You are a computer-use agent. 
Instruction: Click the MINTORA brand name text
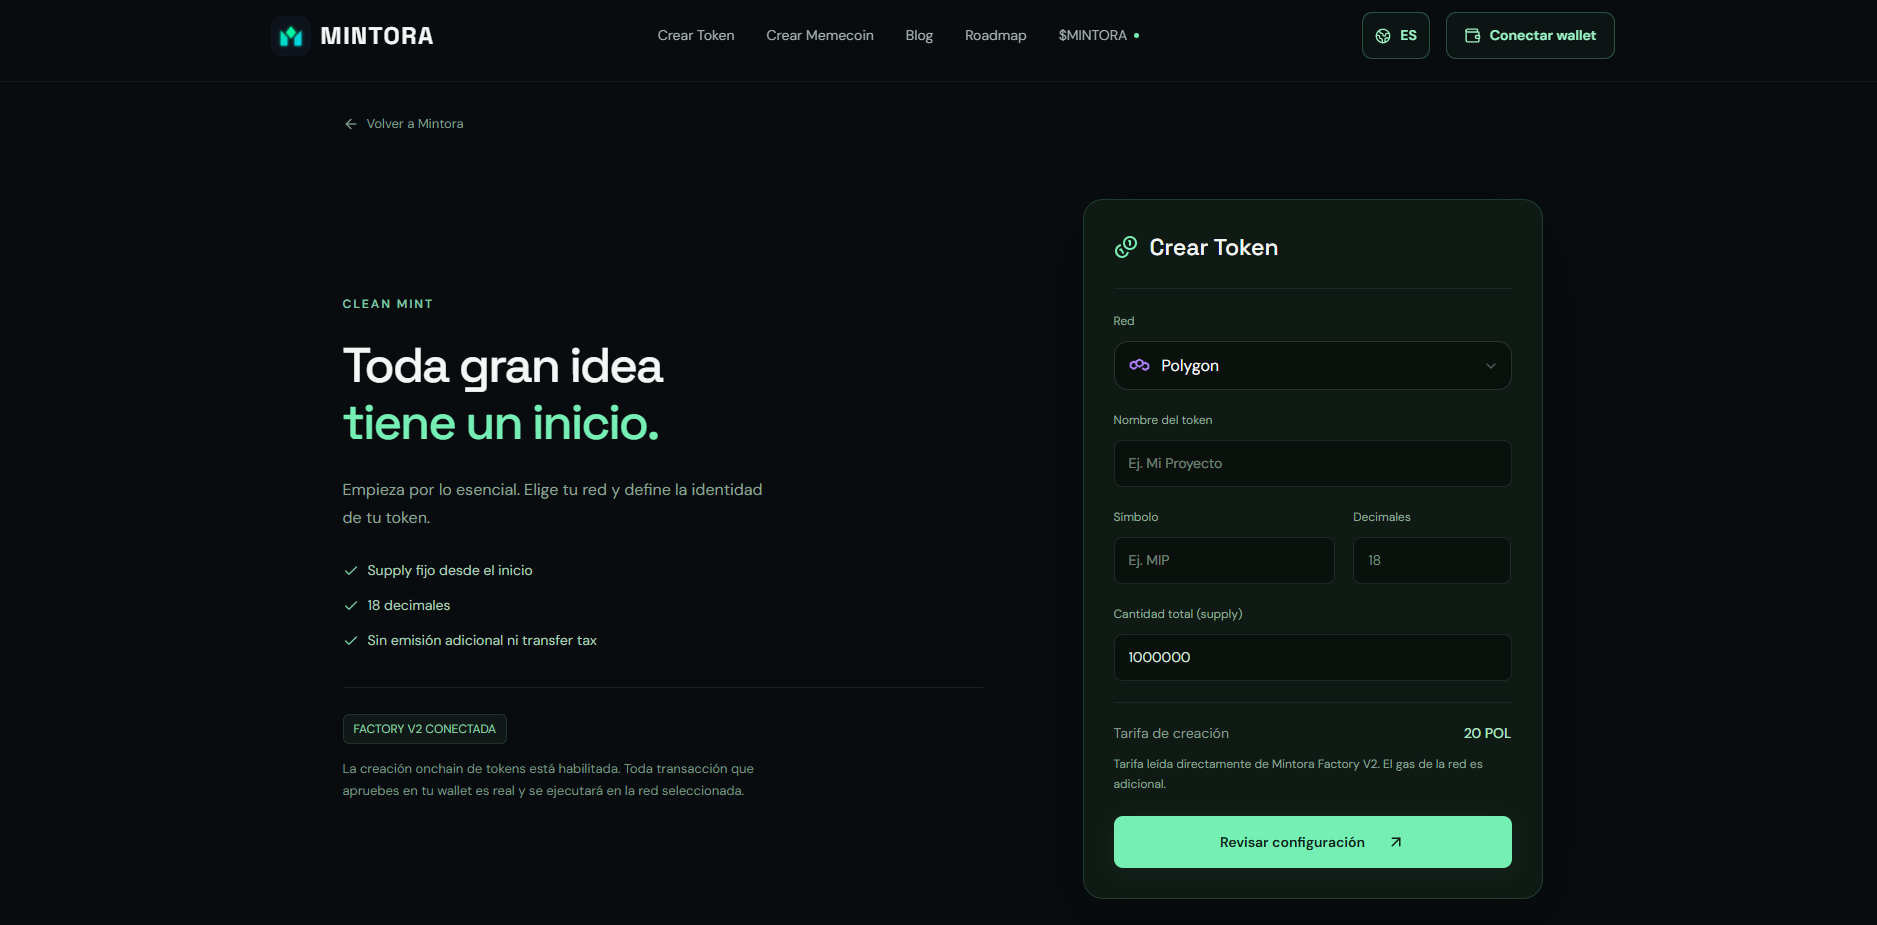click(377, 36)
